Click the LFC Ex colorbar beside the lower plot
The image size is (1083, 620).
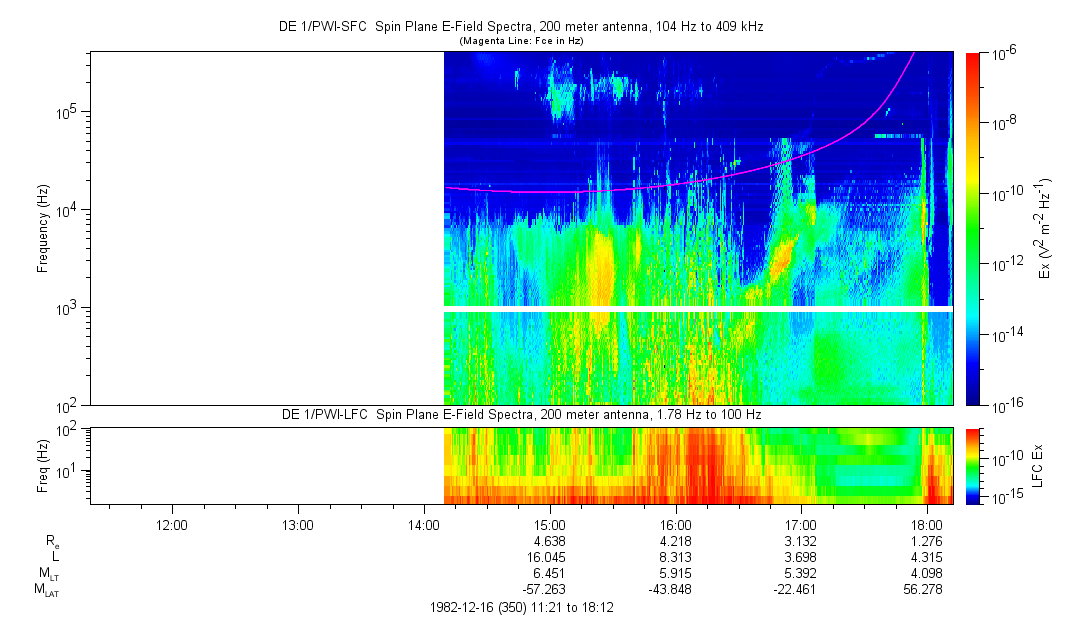974,464
